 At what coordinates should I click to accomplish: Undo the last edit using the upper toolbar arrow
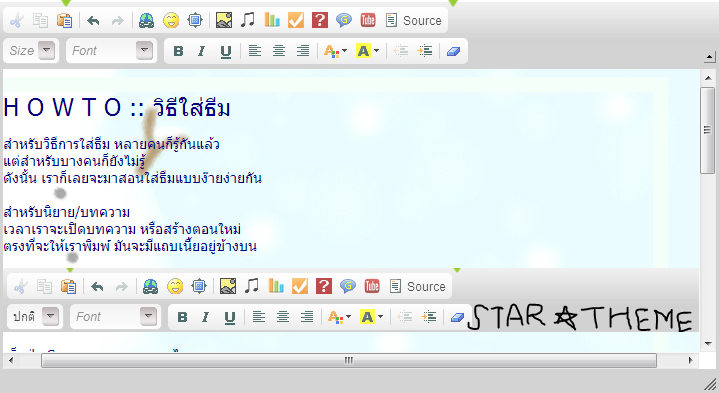click(94, 21)
